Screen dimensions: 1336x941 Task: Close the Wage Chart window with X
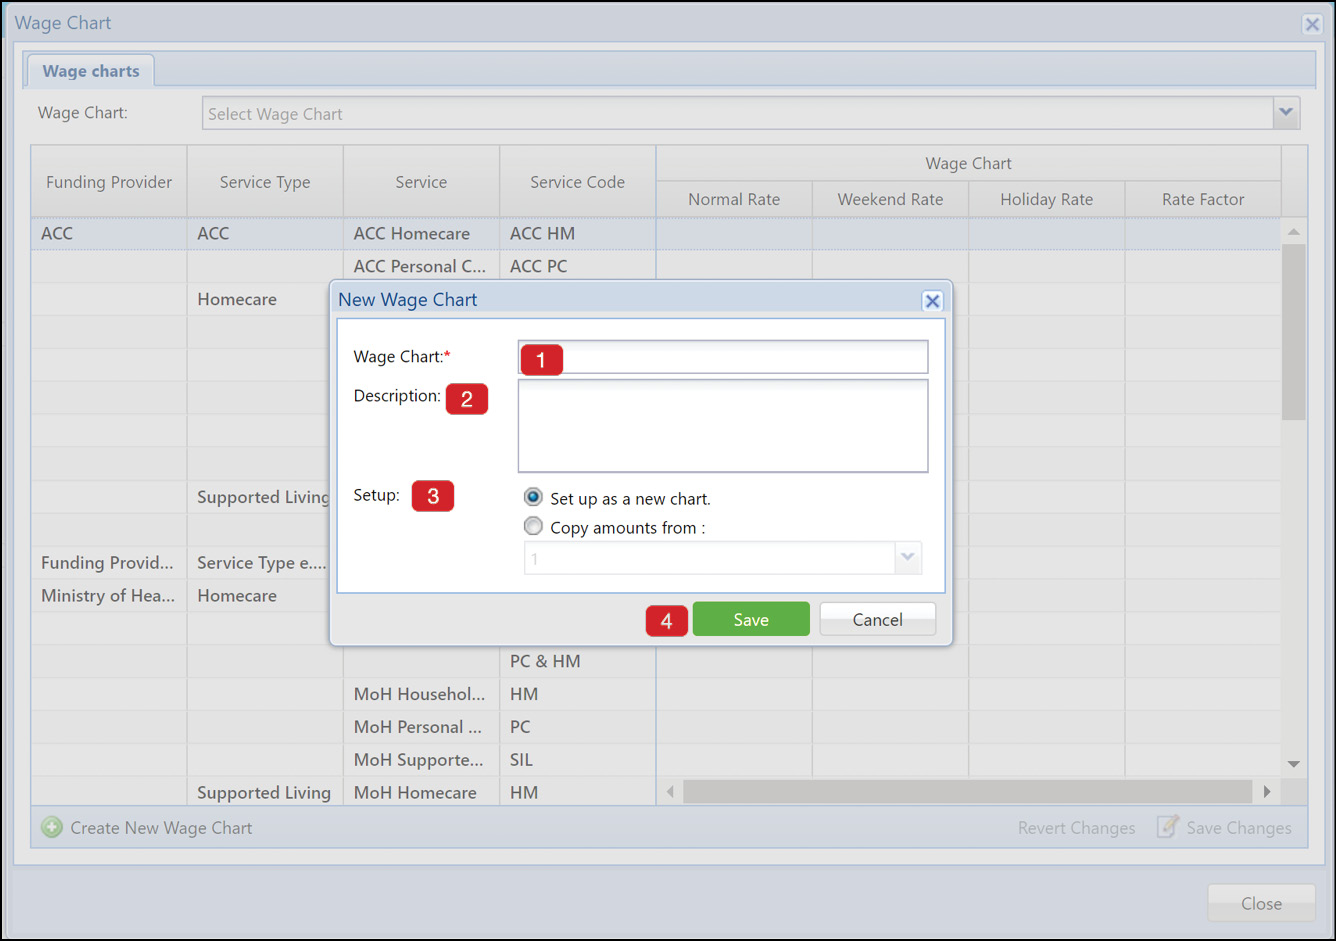point(1312,24)
